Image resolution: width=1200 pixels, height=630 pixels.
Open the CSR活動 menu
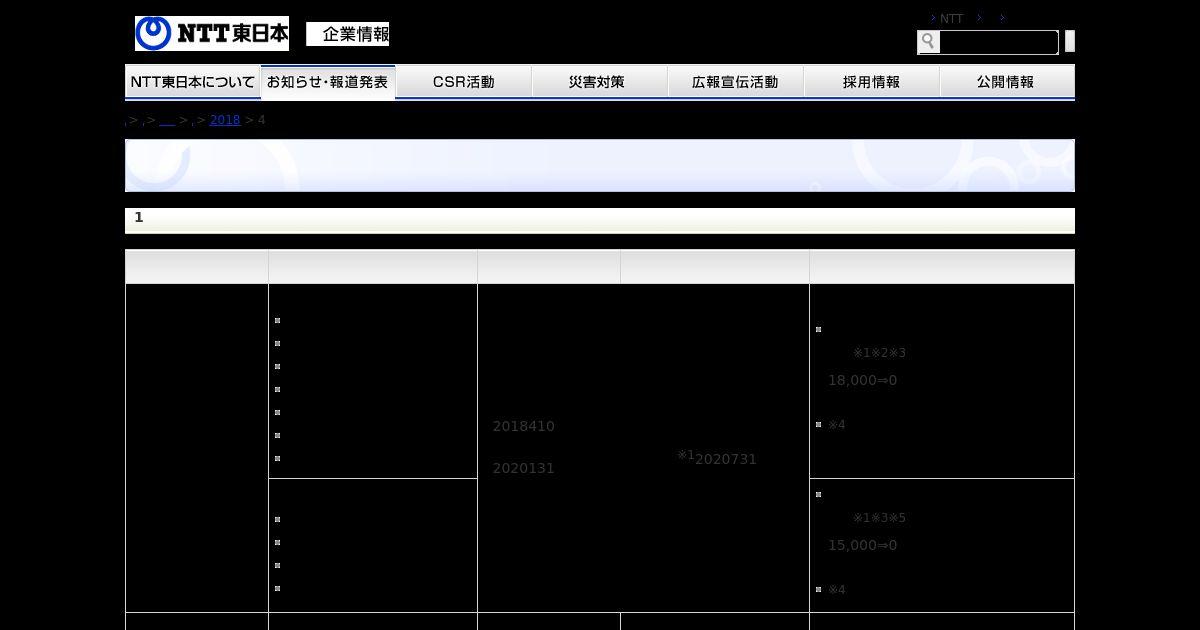tap(464, 82)
